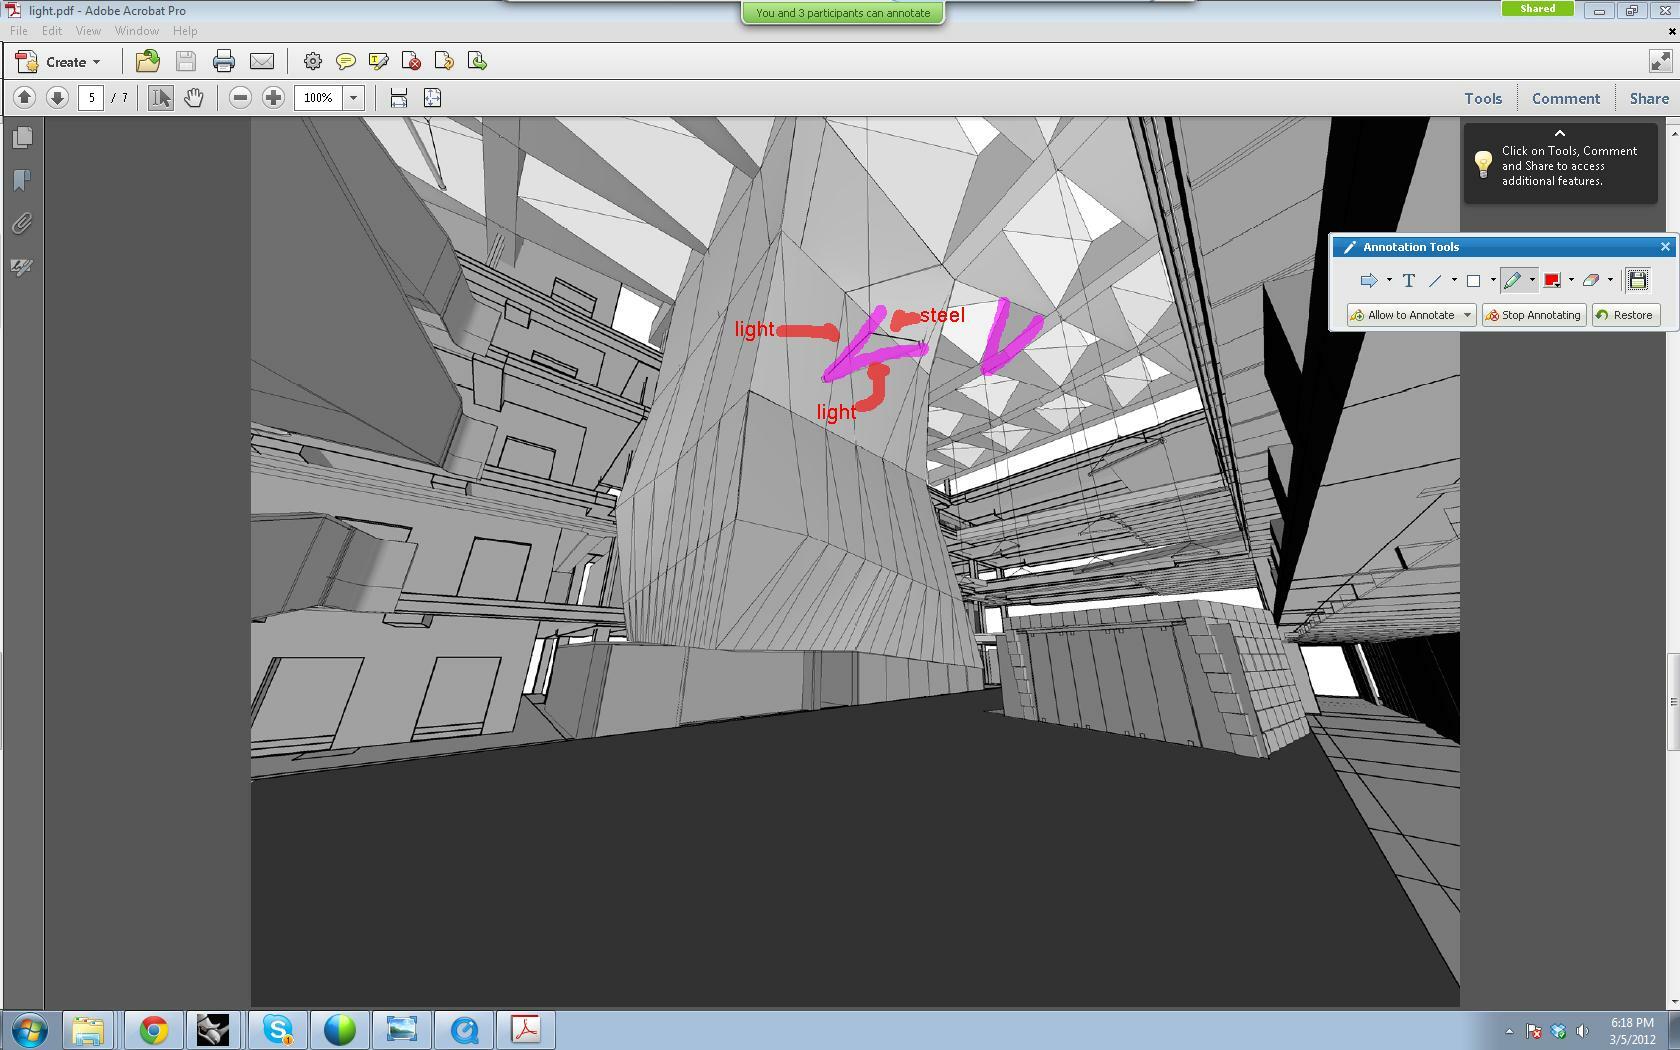Click the volume icon in system tray
1680x1050 pixels.
1582,1031
